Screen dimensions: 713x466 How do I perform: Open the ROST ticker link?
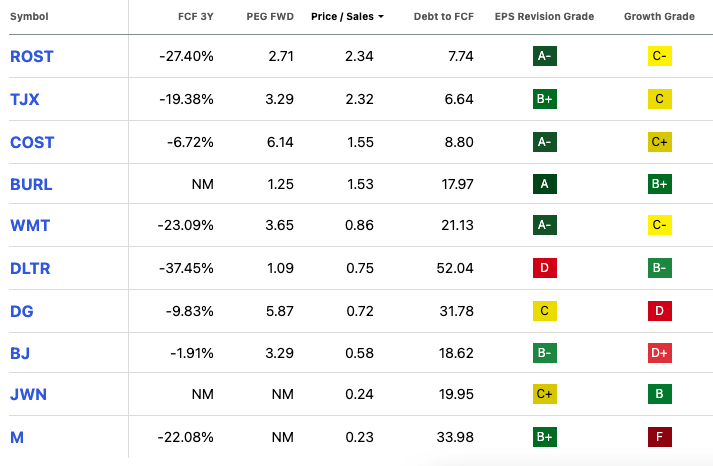[x=31, y=57]
